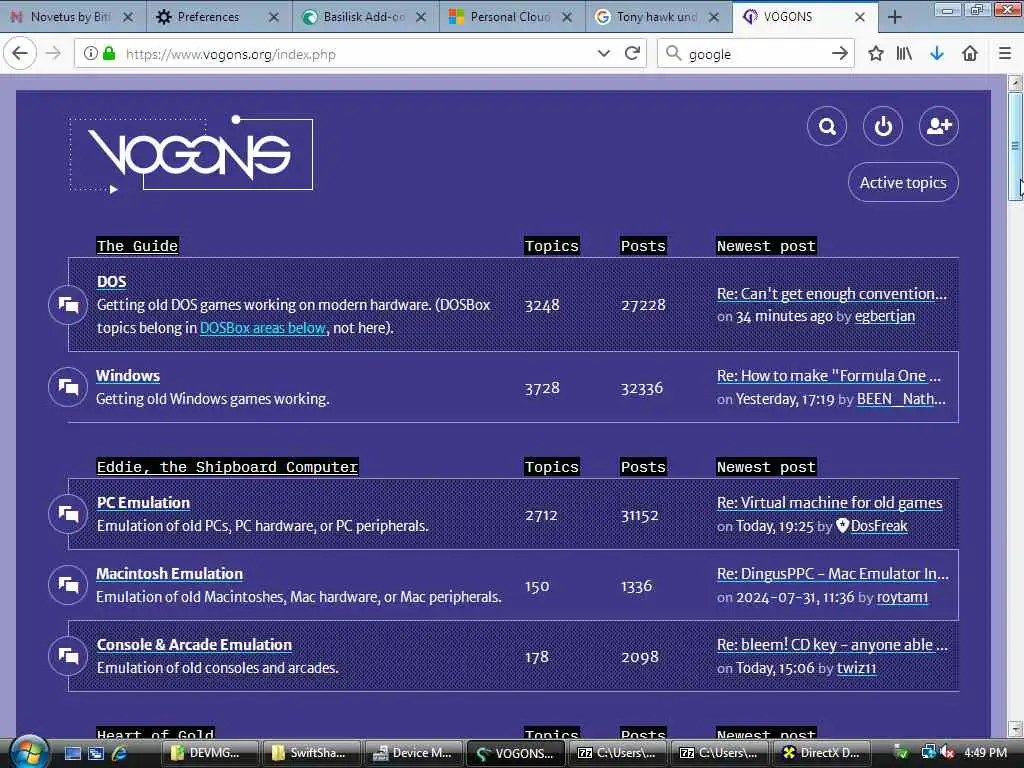Click the search field containing 'google'
Viewport: 1024px width, 768px height.
click(754, 54)
